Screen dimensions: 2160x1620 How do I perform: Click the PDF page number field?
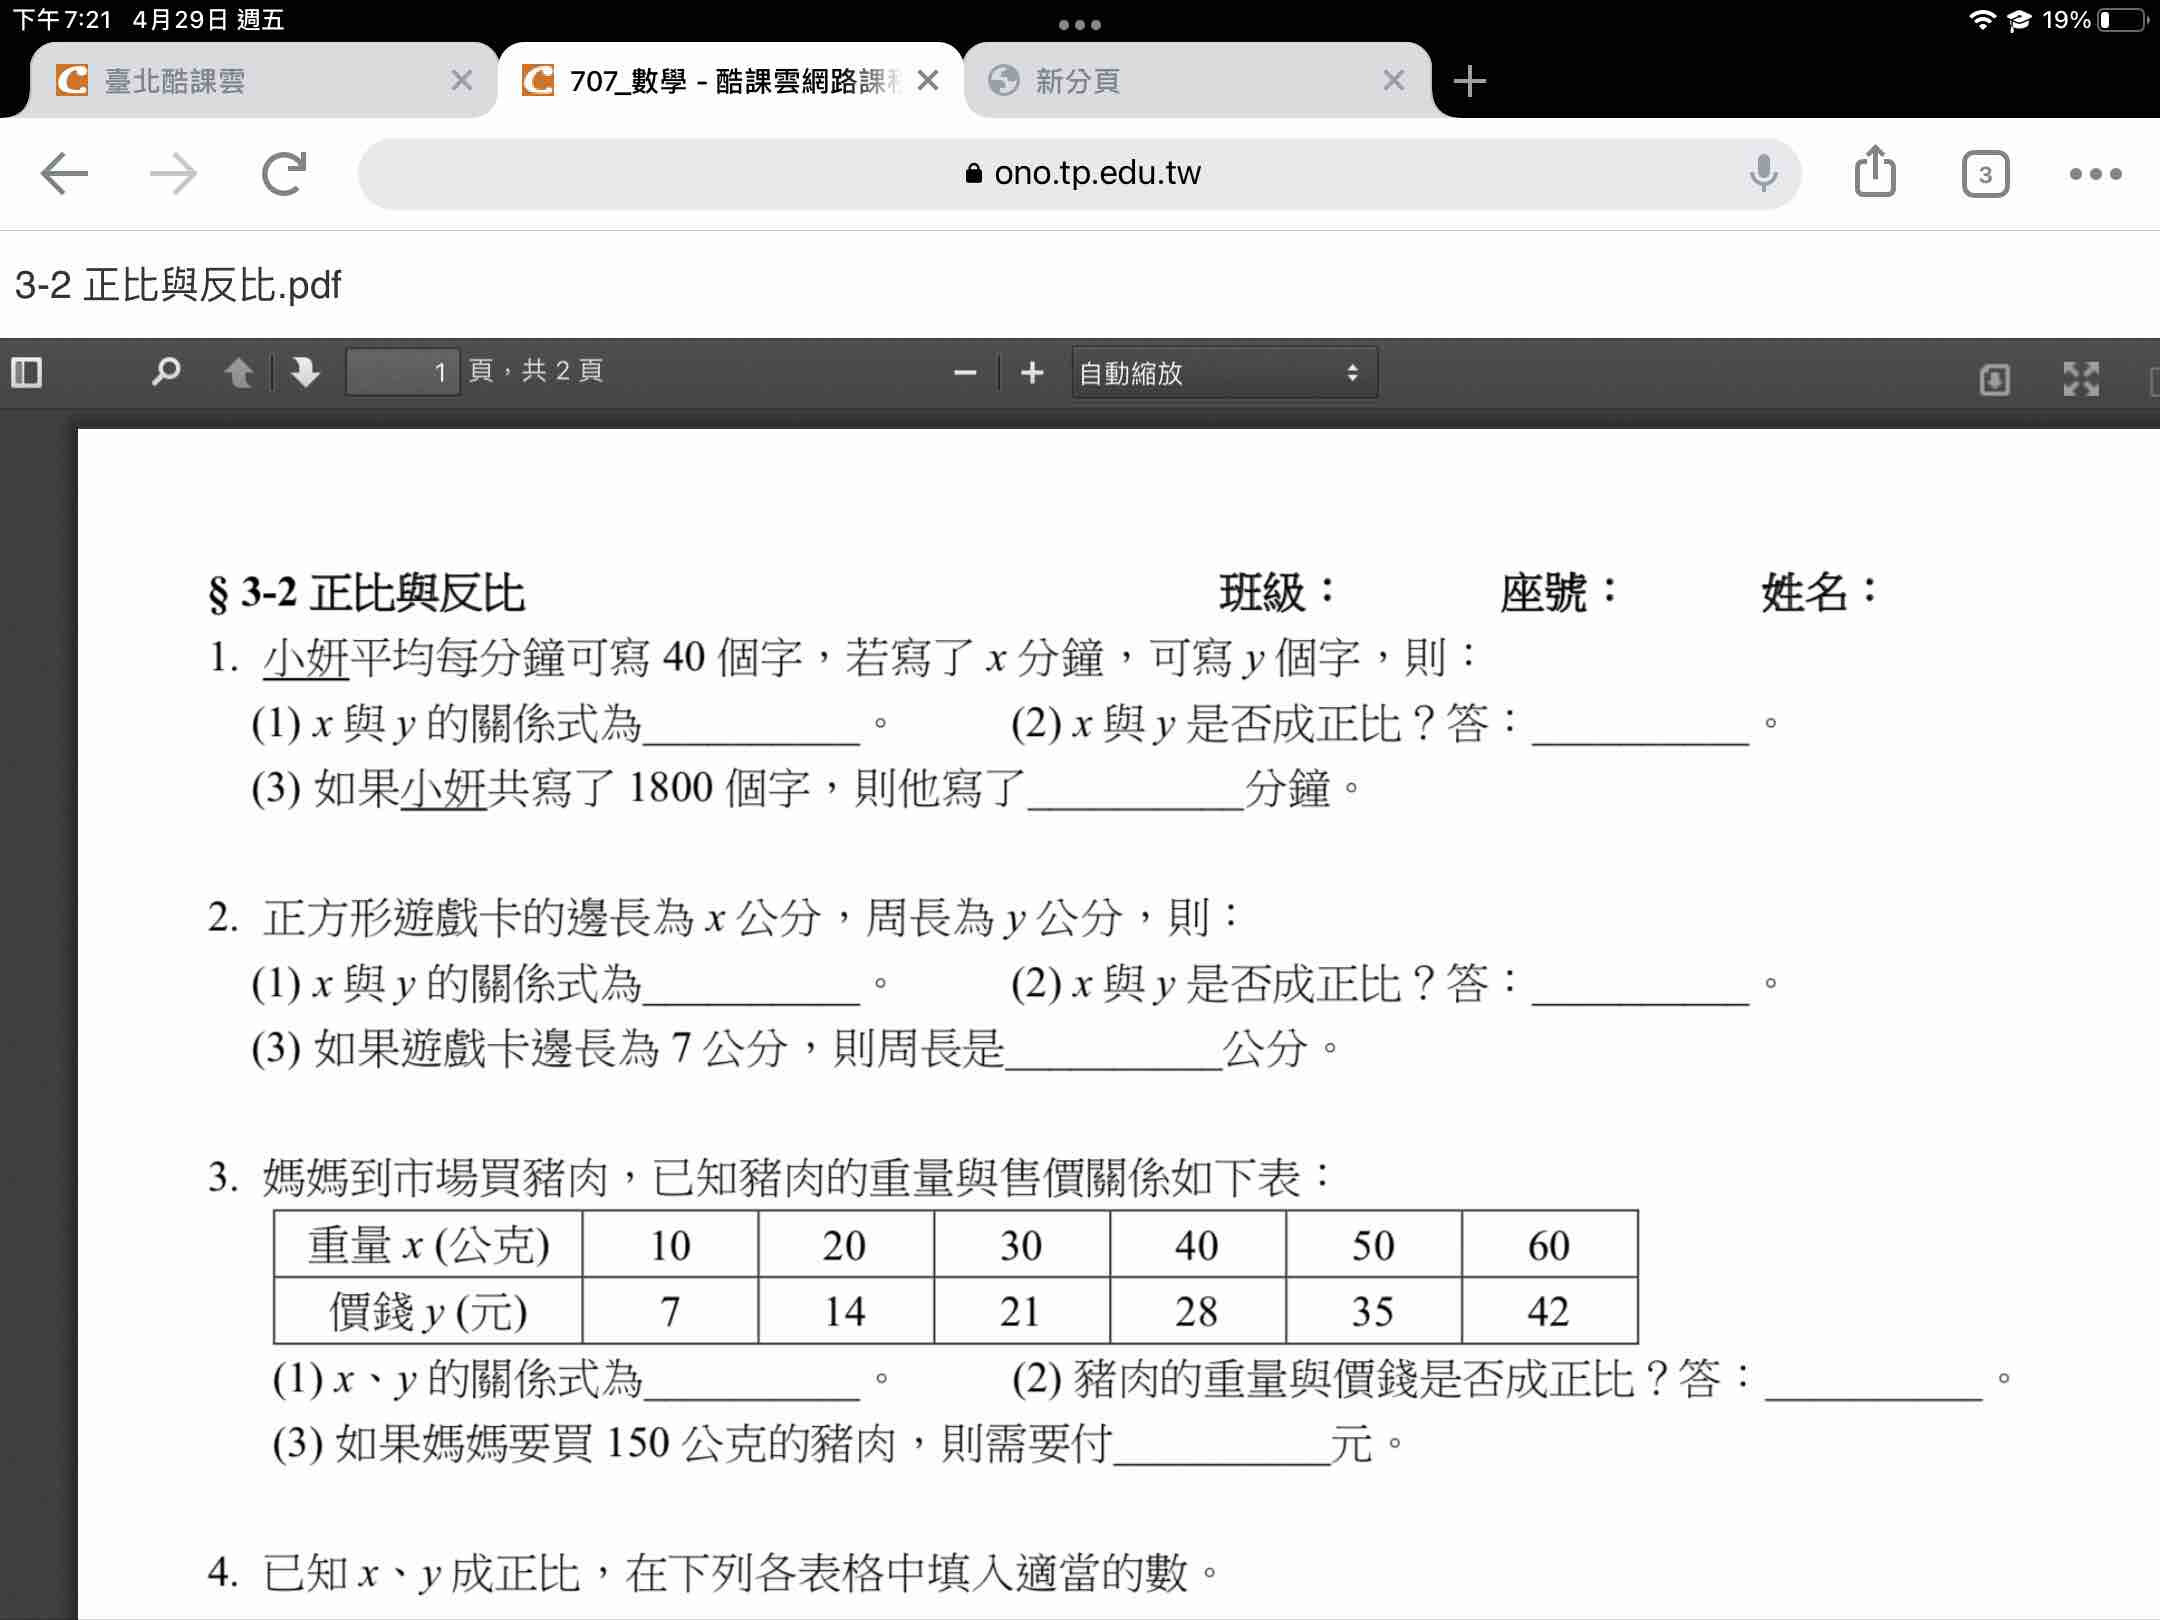click(x=403, y=372)
